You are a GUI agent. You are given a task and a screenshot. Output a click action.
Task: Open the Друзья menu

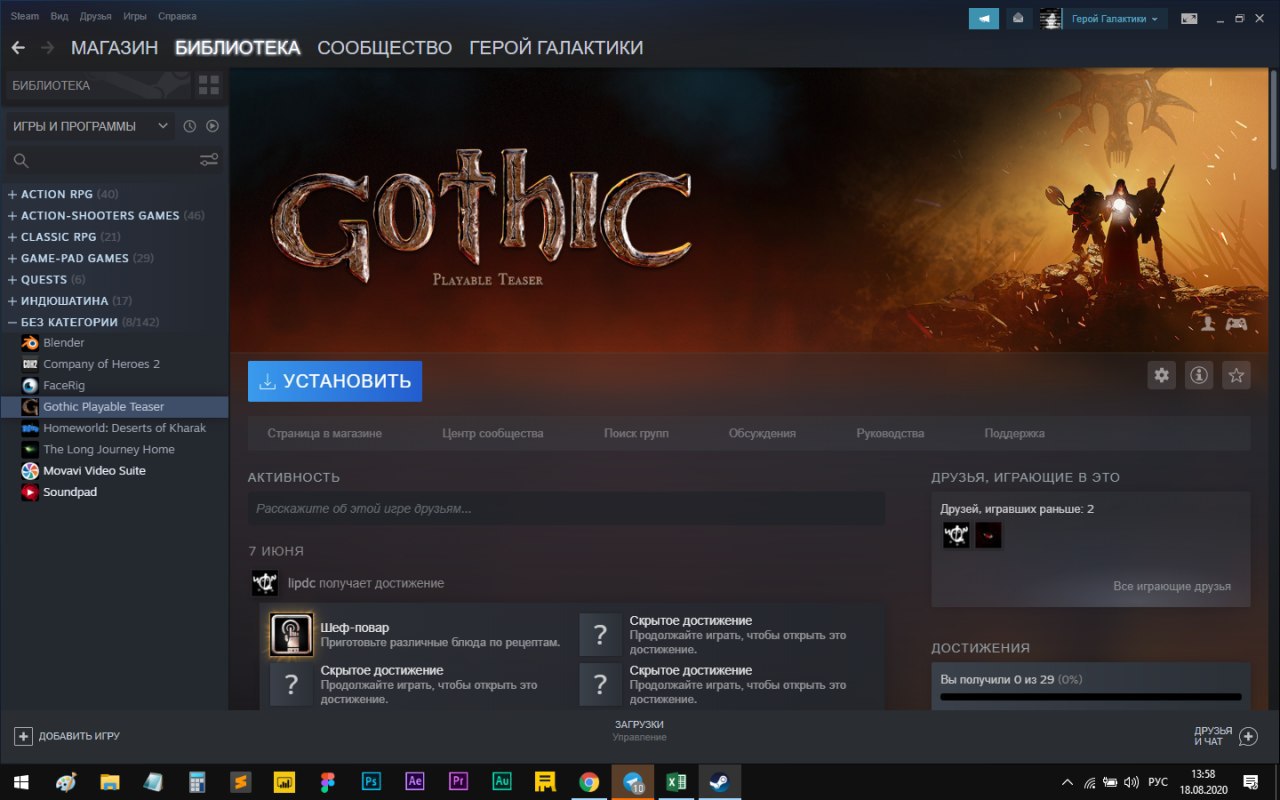[96, 16]
